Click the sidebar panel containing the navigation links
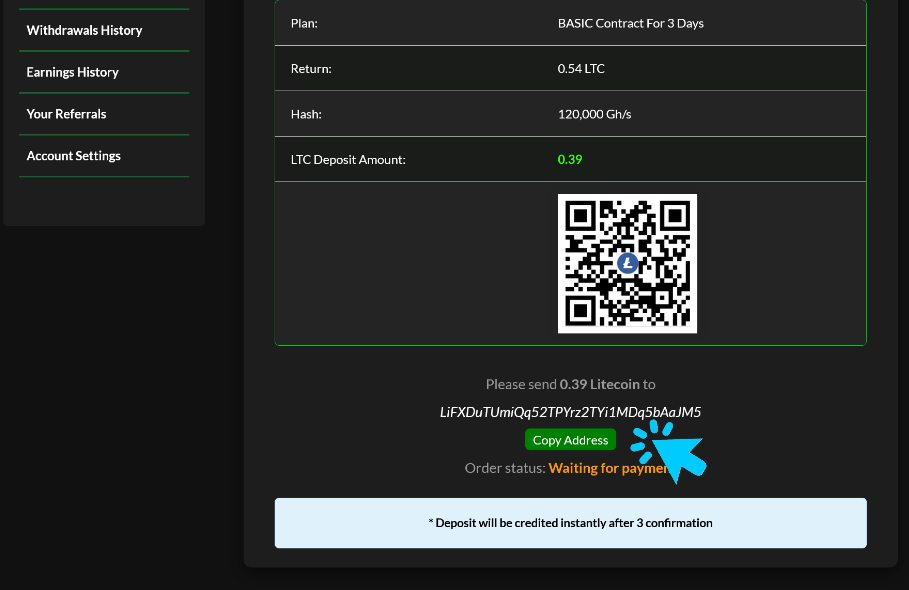The width and height of the screenshot is (909, 590). pos(104,110)
